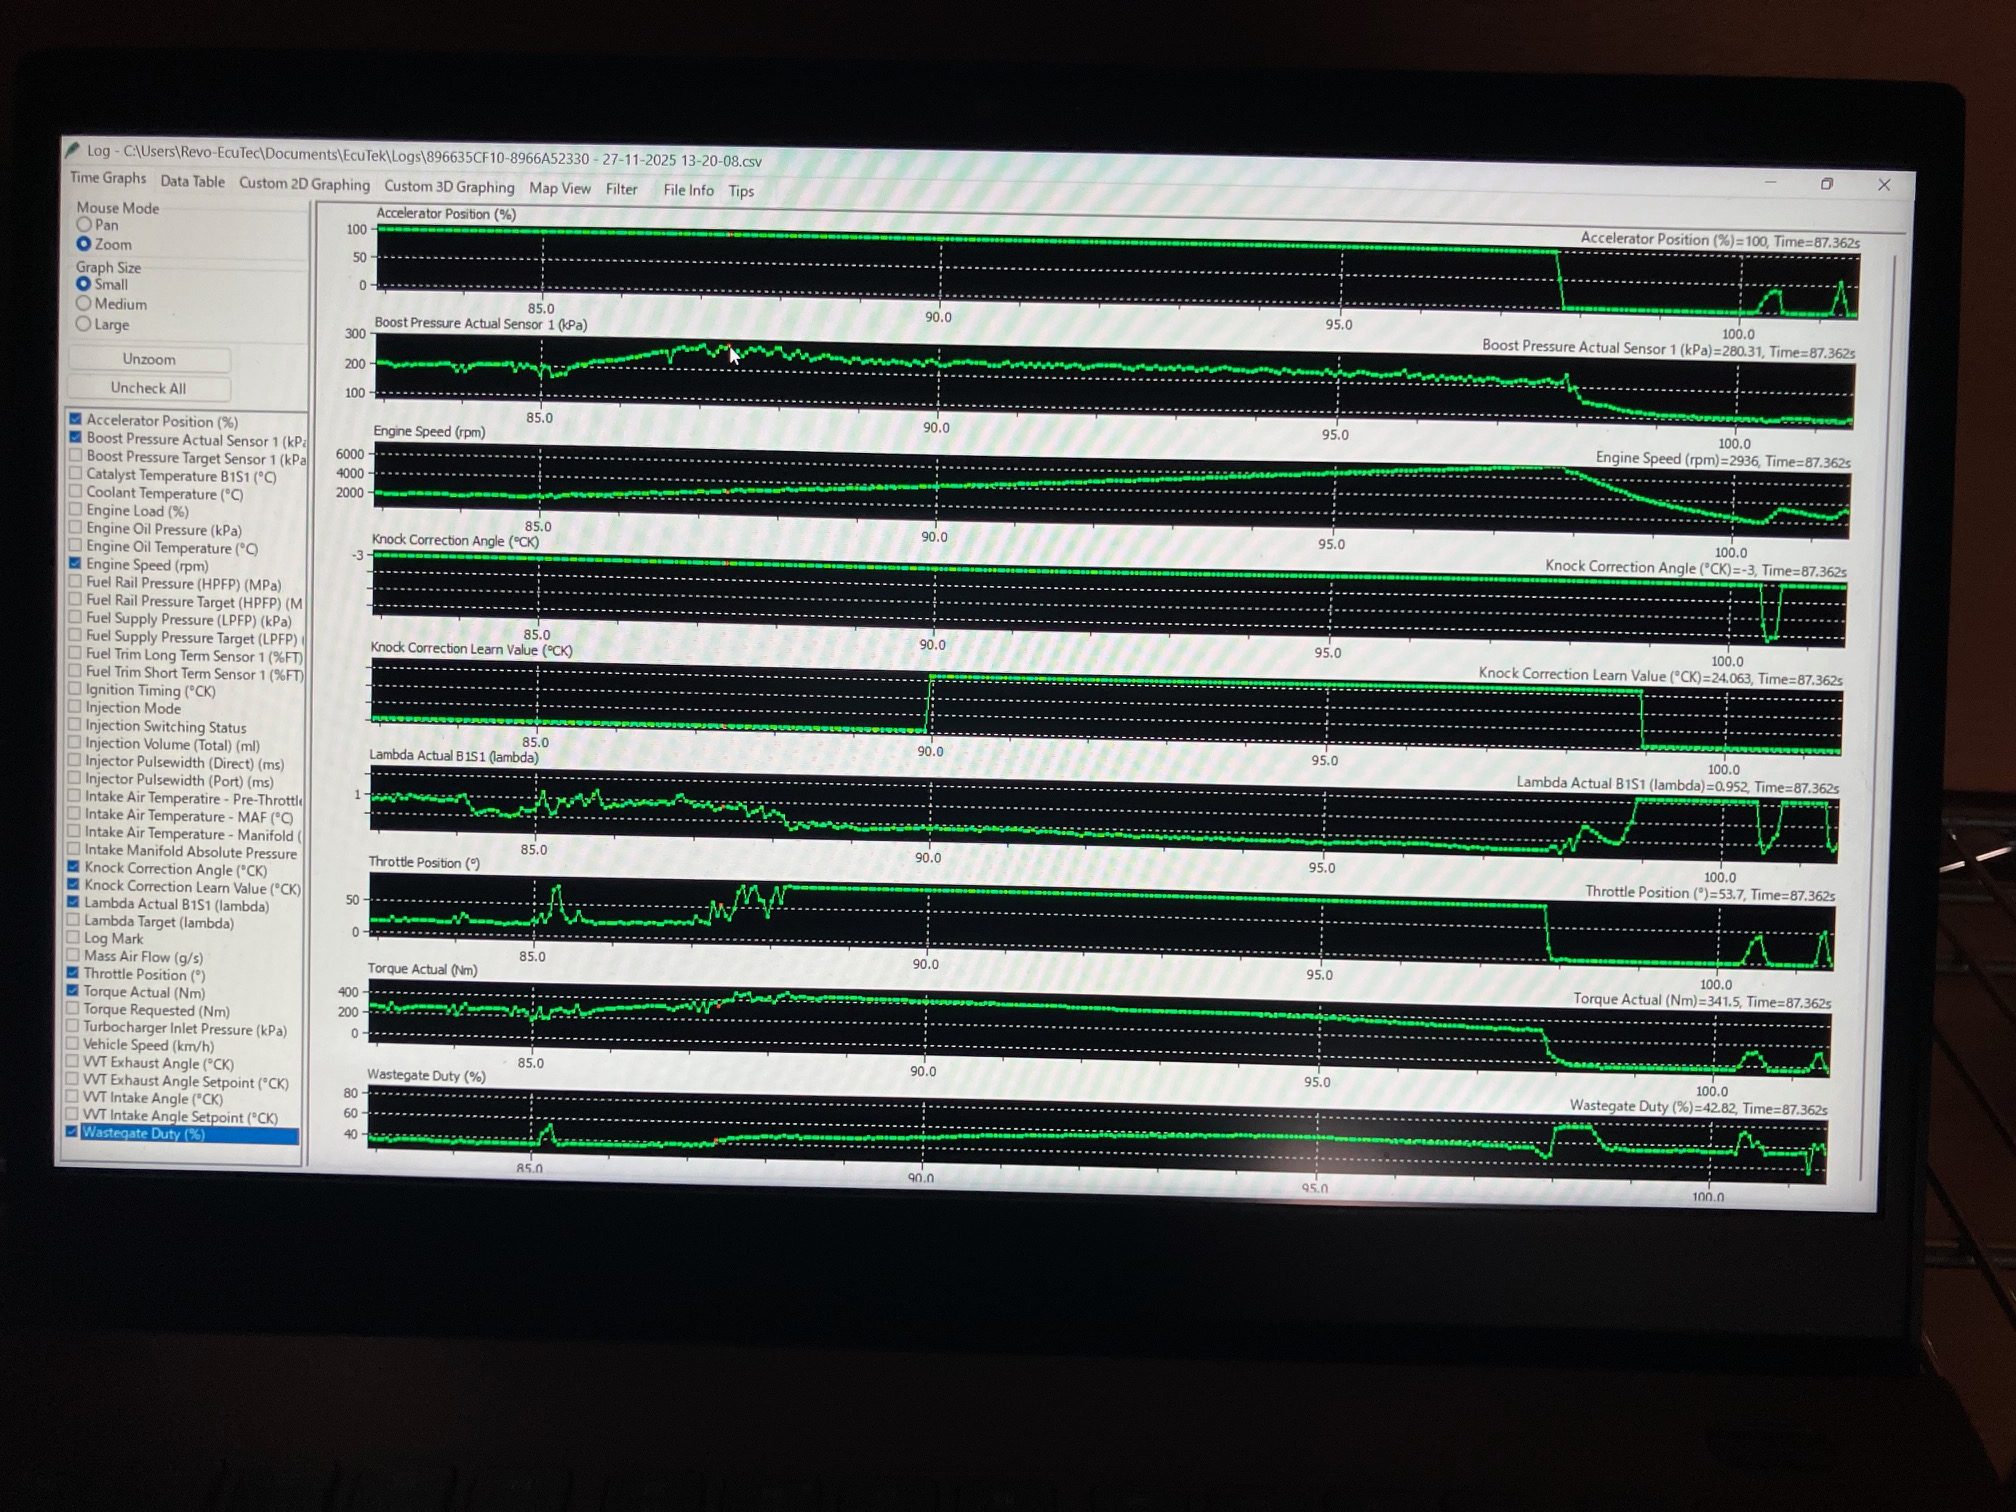2016x1512 pixels.
Task: Switch to Custom 3D Graphing tab
Action: (449, 187)
